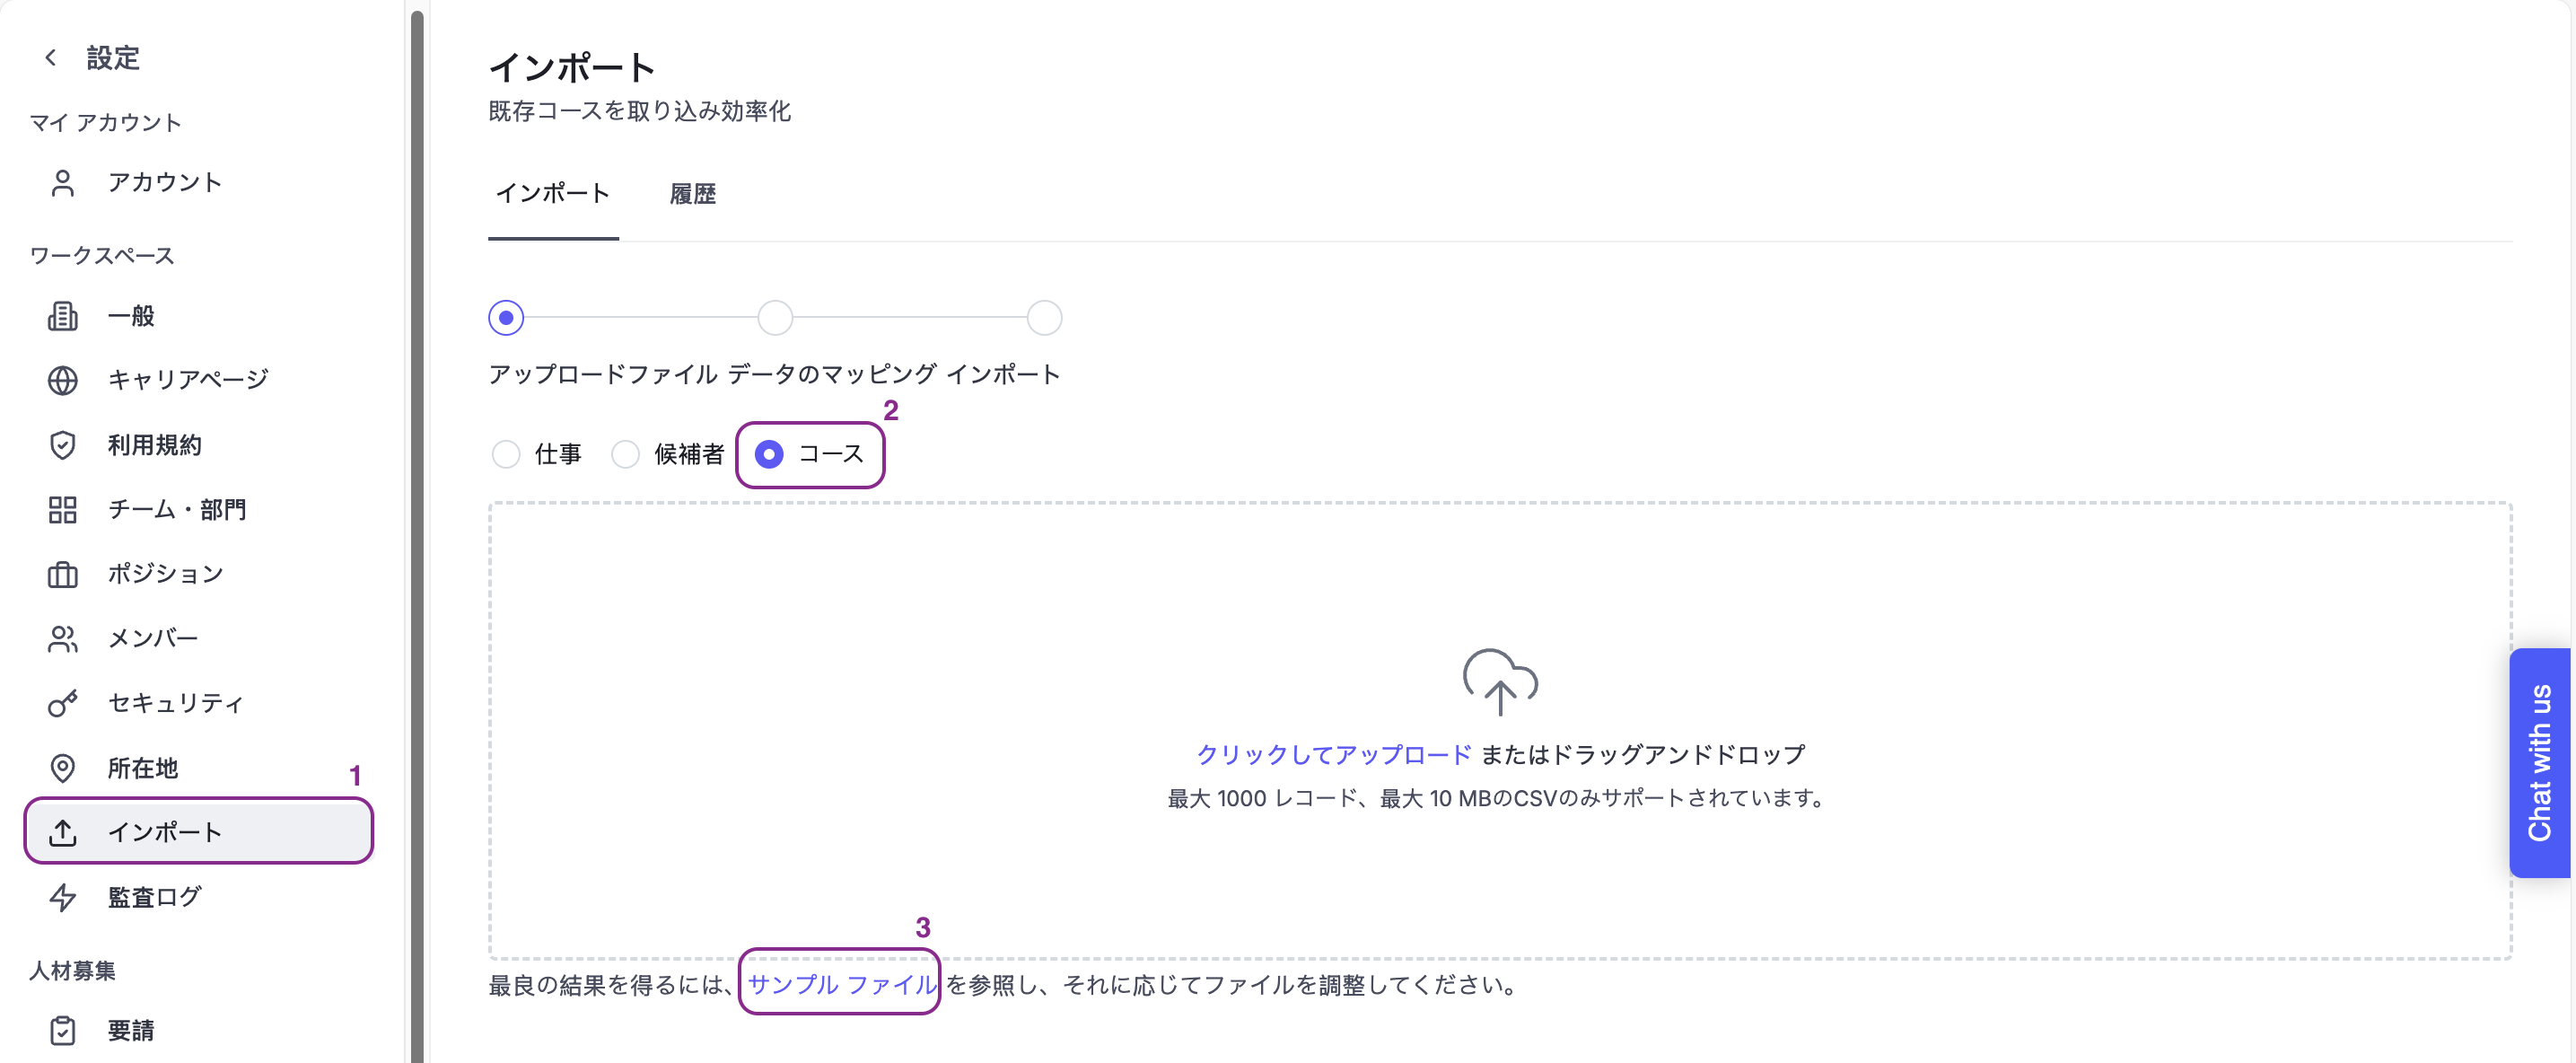This screenshot has width=2576, height=1063.
Task: Select the 候補者 radio button
Action: pos(625,454)
